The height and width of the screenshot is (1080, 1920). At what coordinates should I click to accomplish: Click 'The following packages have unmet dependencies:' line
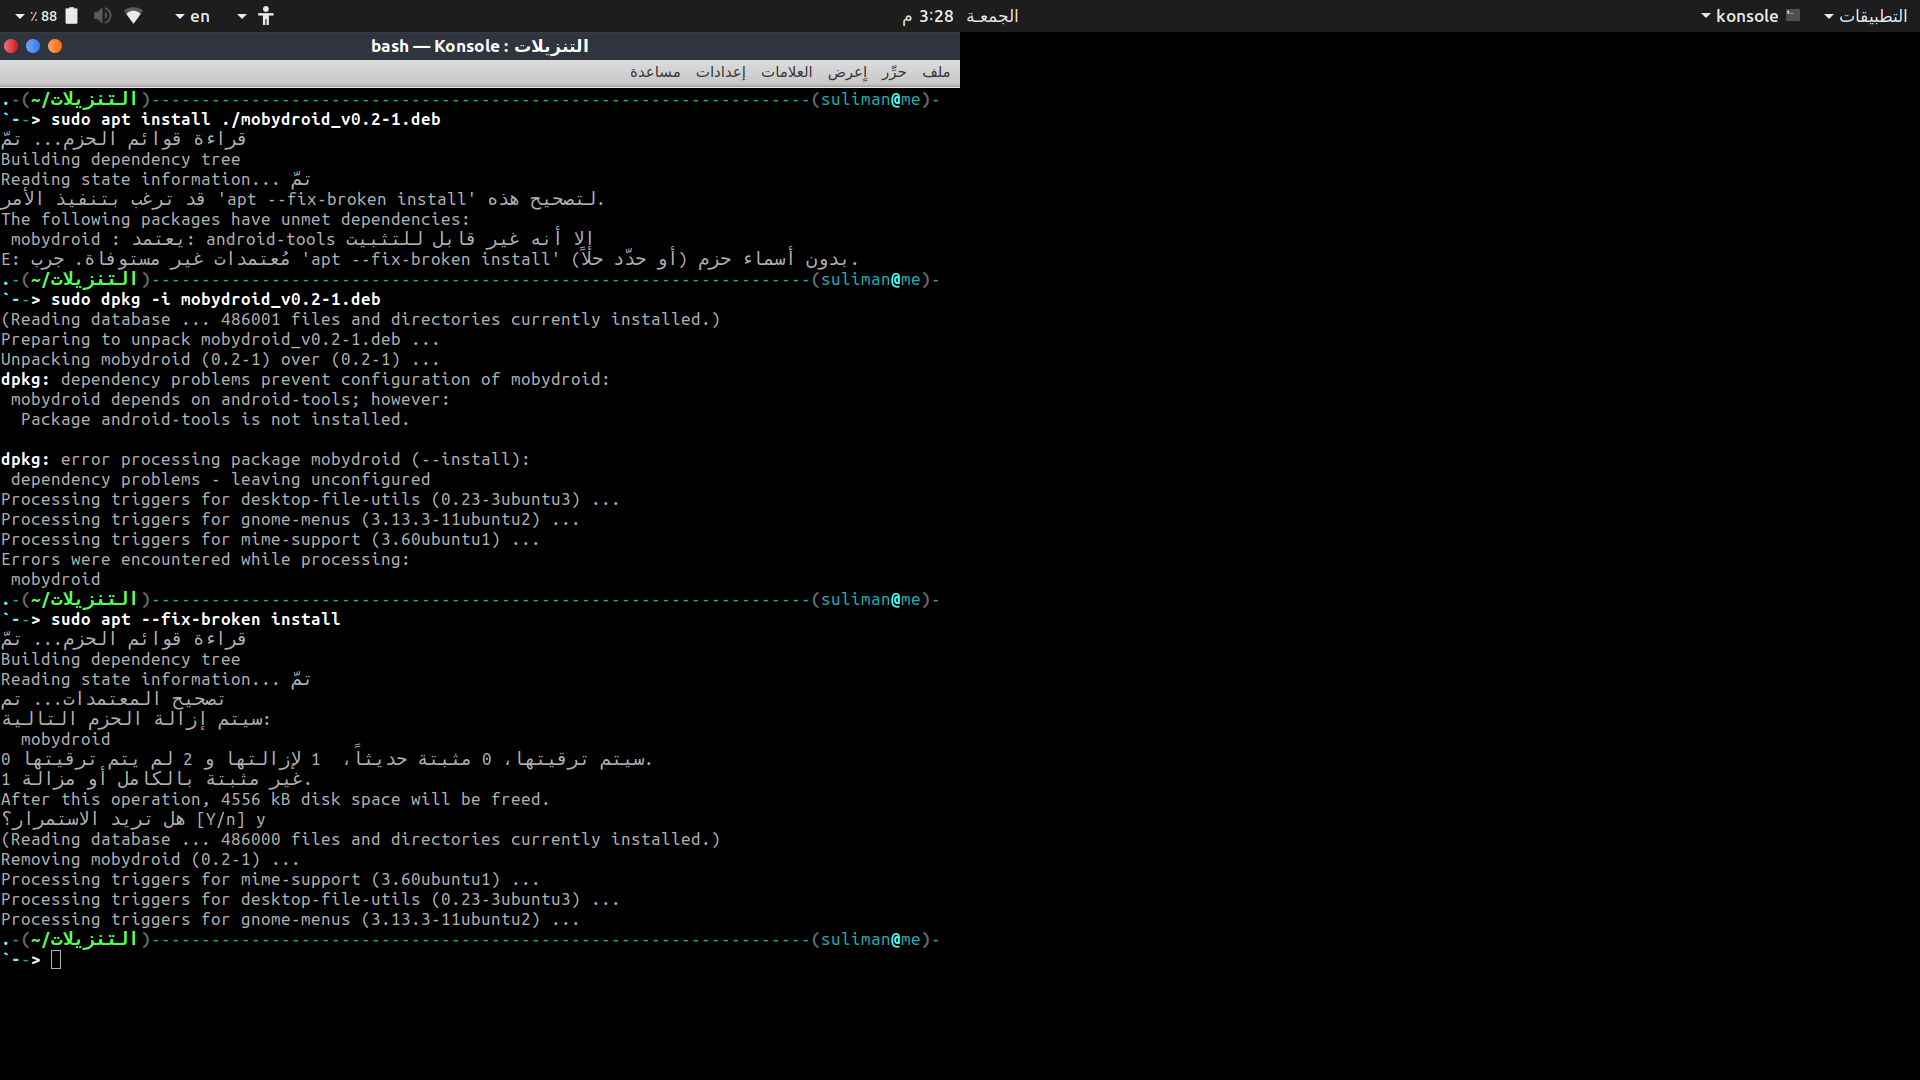235,219
